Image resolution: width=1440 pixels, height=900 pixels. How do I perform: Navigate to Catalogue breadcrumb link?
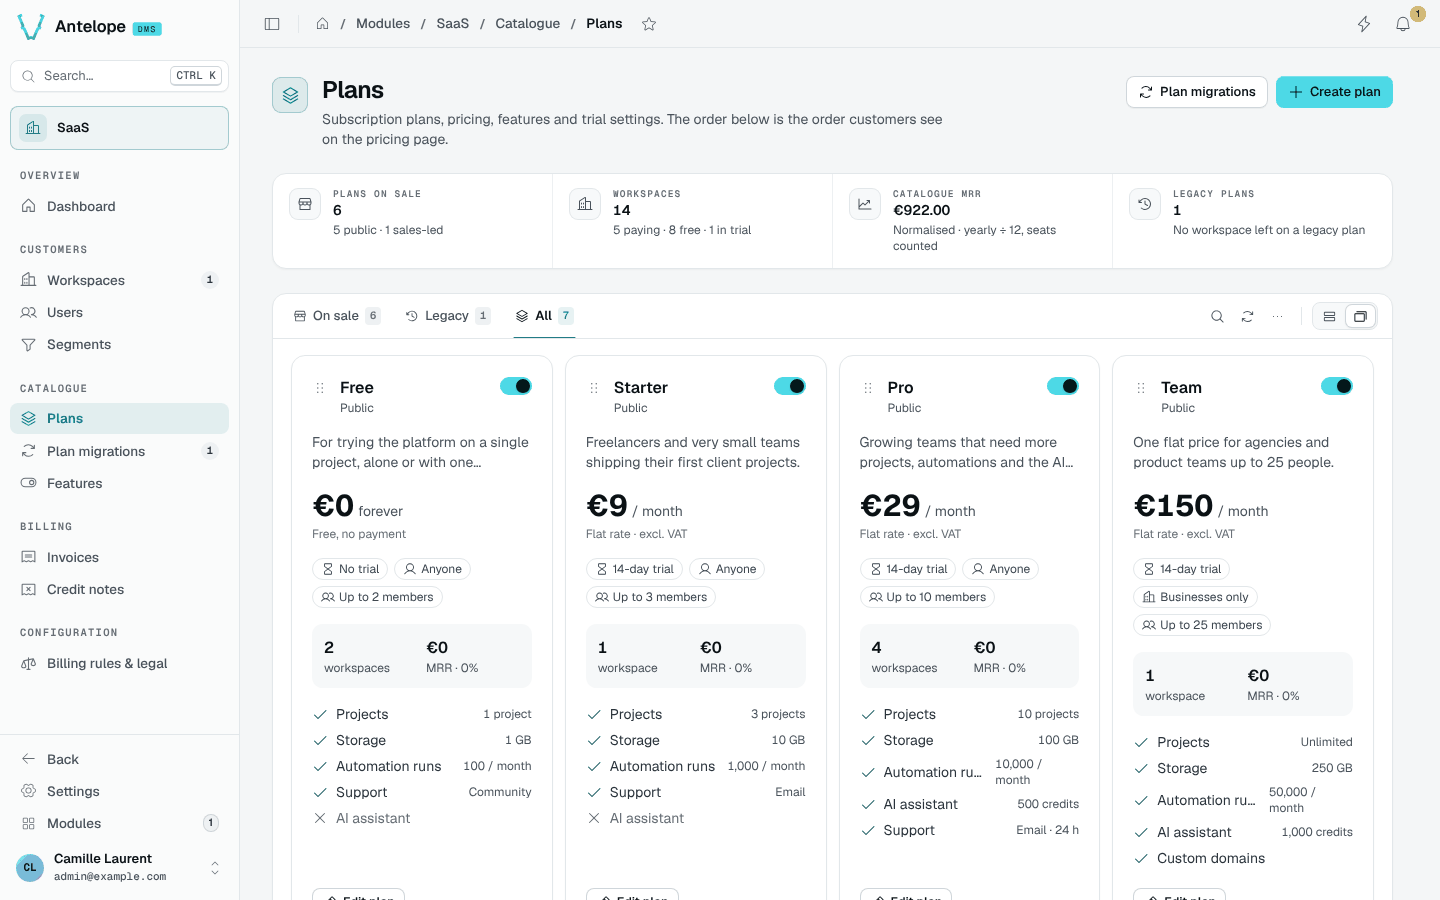click(x=528, y=24)
